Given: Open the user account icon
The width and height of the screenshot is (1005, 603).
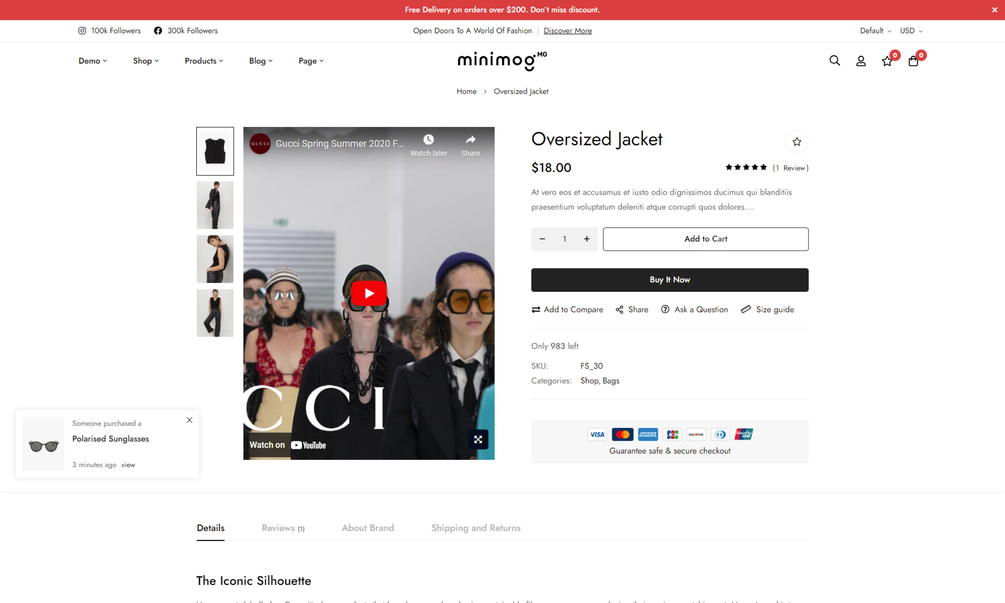Looking at the screenshot, I should click(x=861, y=61).
